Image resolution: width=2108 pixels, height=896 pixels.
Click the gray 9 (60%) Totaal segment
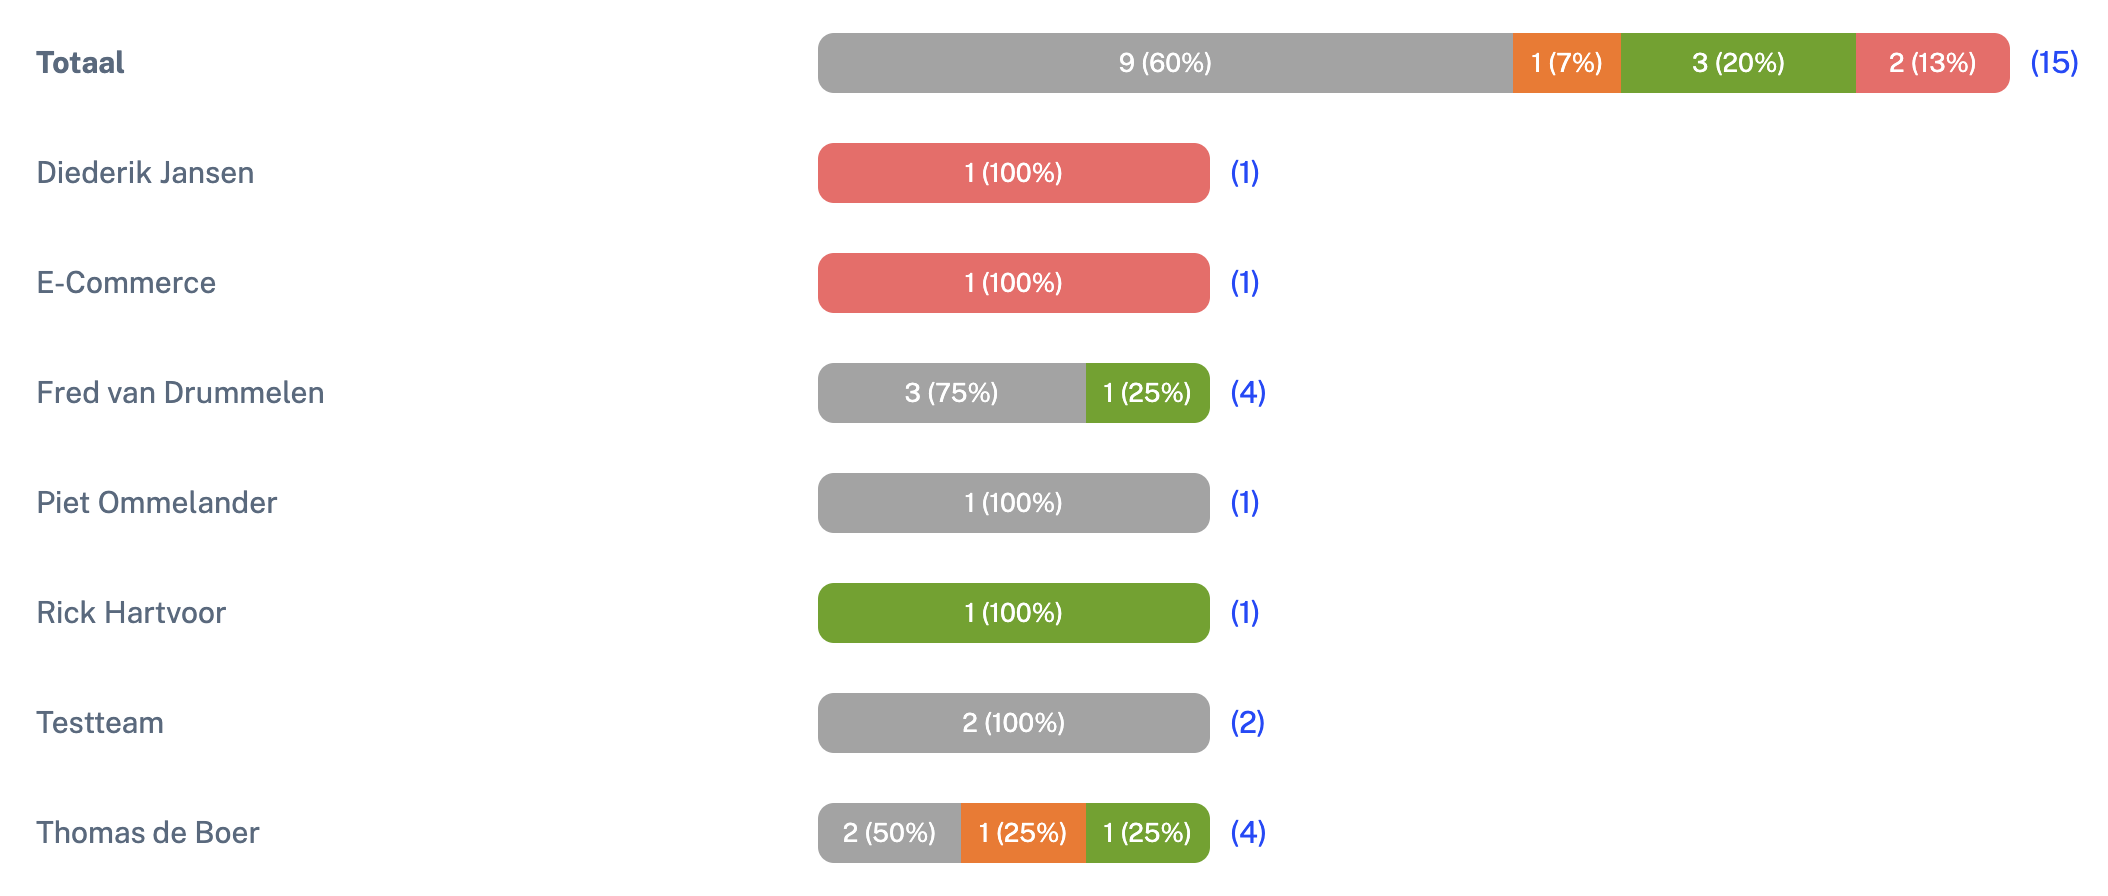click(x=1165, y=63)
